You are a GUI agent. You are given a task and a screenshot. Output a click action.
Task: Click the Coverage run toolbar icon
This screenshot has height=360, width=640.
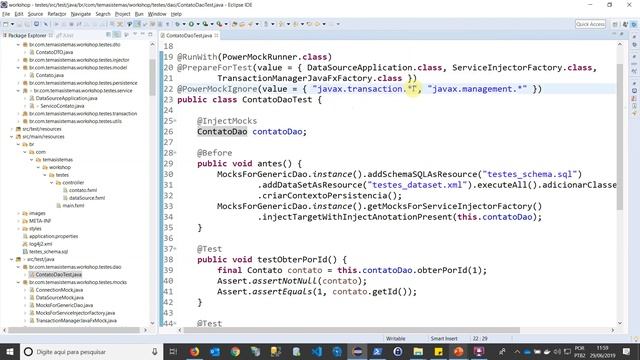(205, 24)
